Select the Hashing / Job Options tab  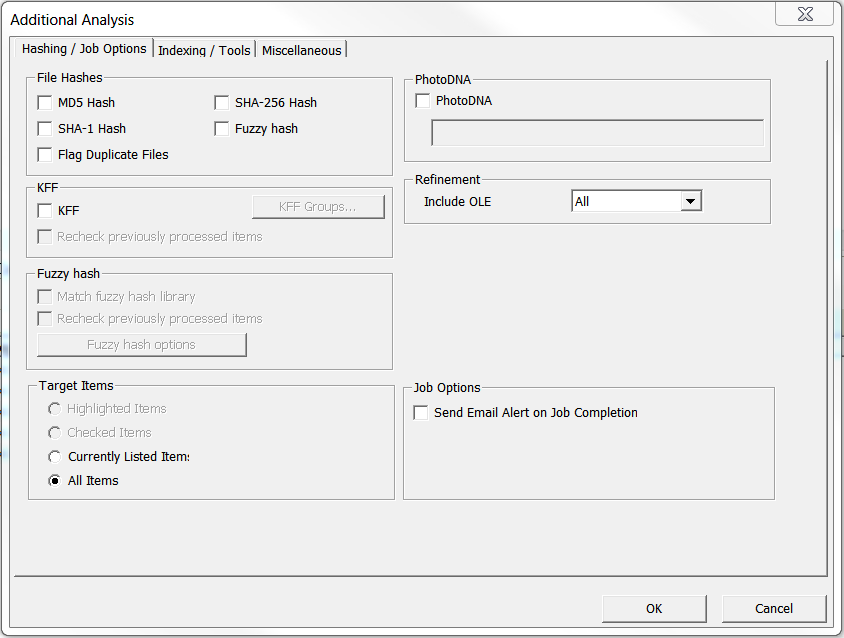coord(84,48)
